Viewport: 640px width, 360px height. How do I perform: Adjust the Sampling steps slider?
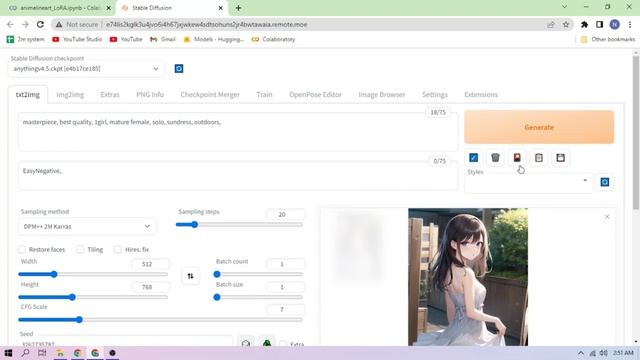point(239,224)
